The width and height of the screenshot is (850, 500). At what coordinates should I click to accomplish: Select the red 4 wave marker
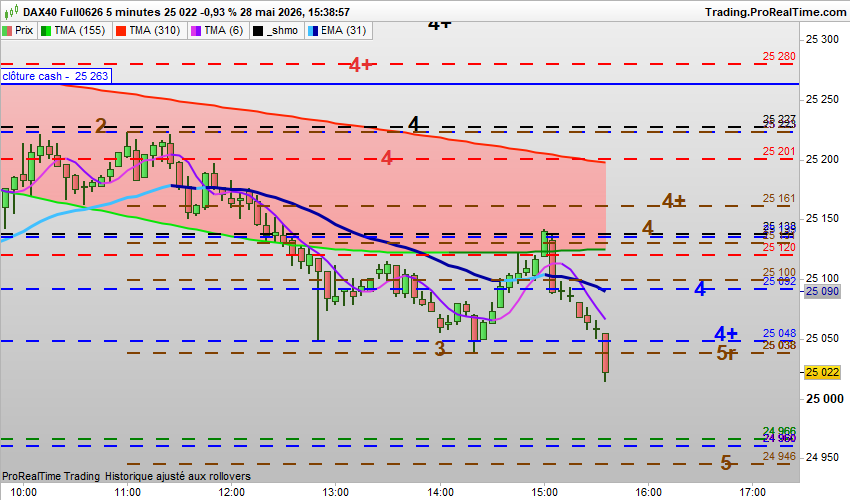click(x=387, y=158)
